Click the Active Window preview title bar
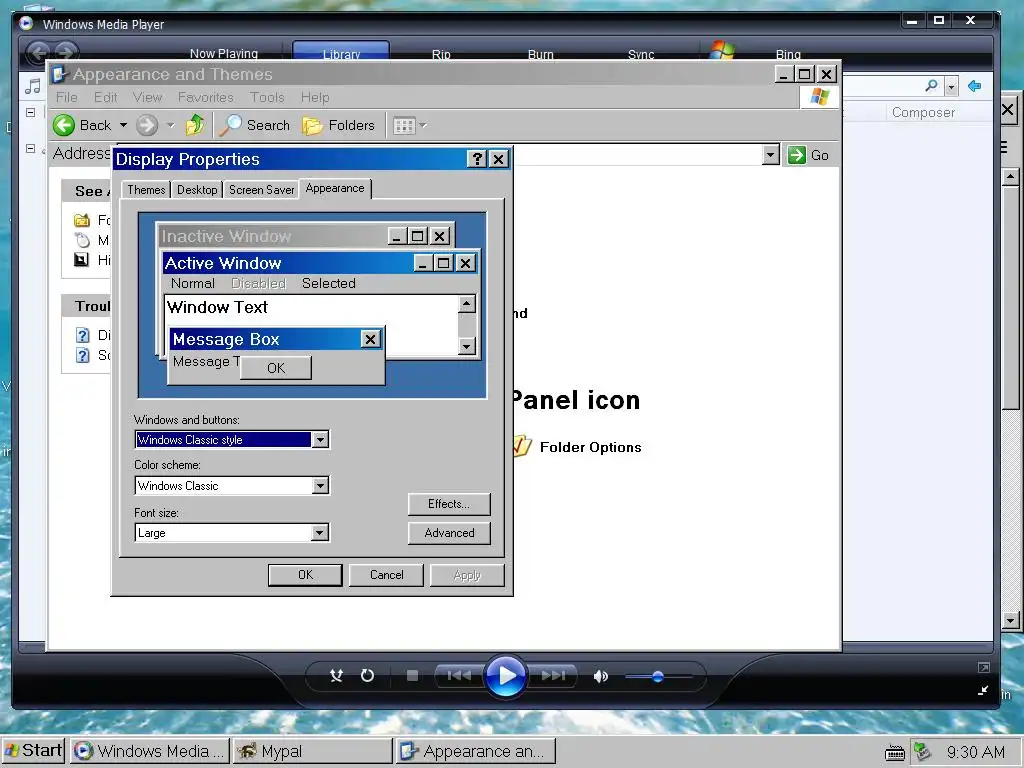The height and width of the screenshot is (768, 1024). point(319,263)
